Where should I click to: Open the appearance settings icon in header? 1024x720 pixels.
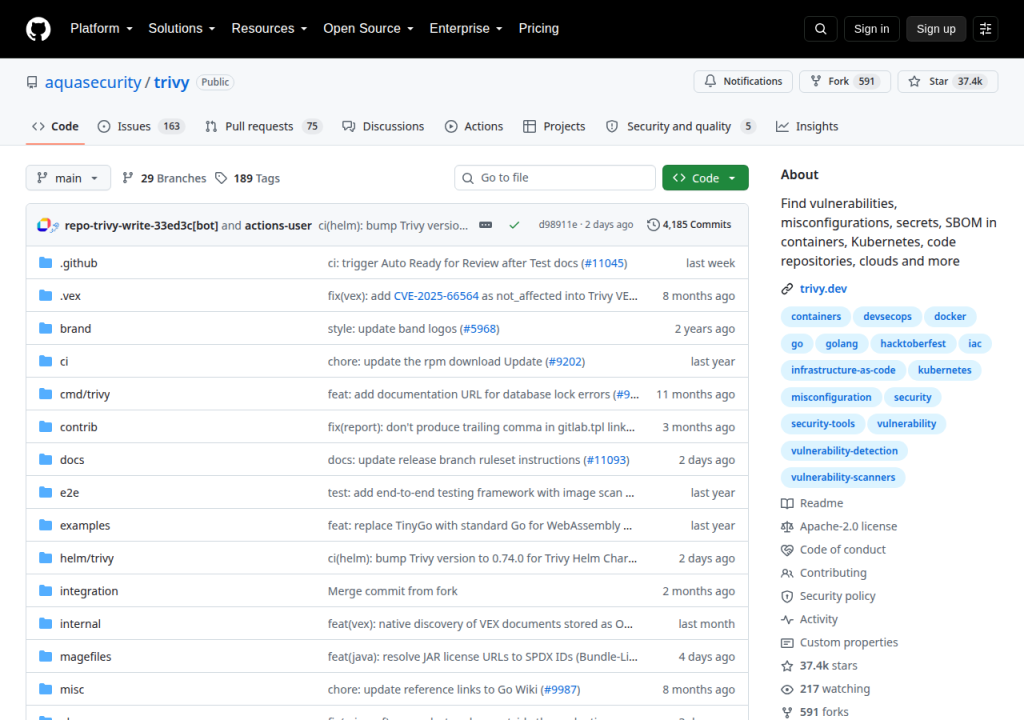pyautogui.click(x=985, y=29)
